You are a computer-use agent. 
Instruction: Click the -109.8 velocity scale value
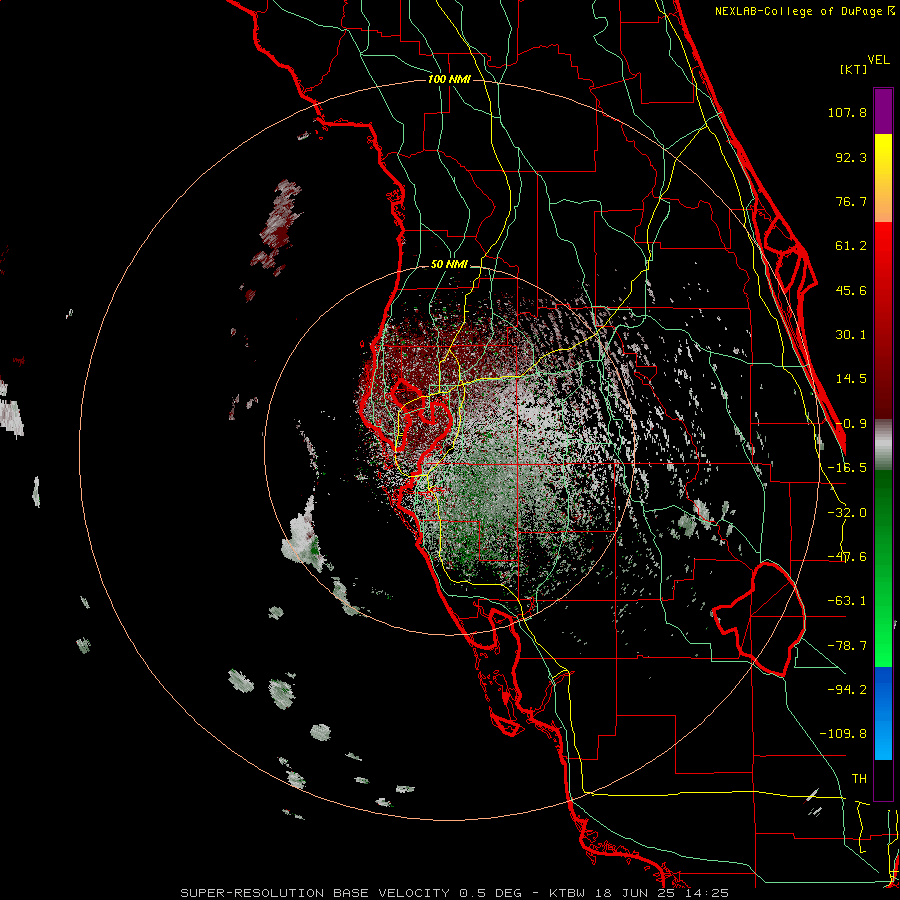click(843, 734)
